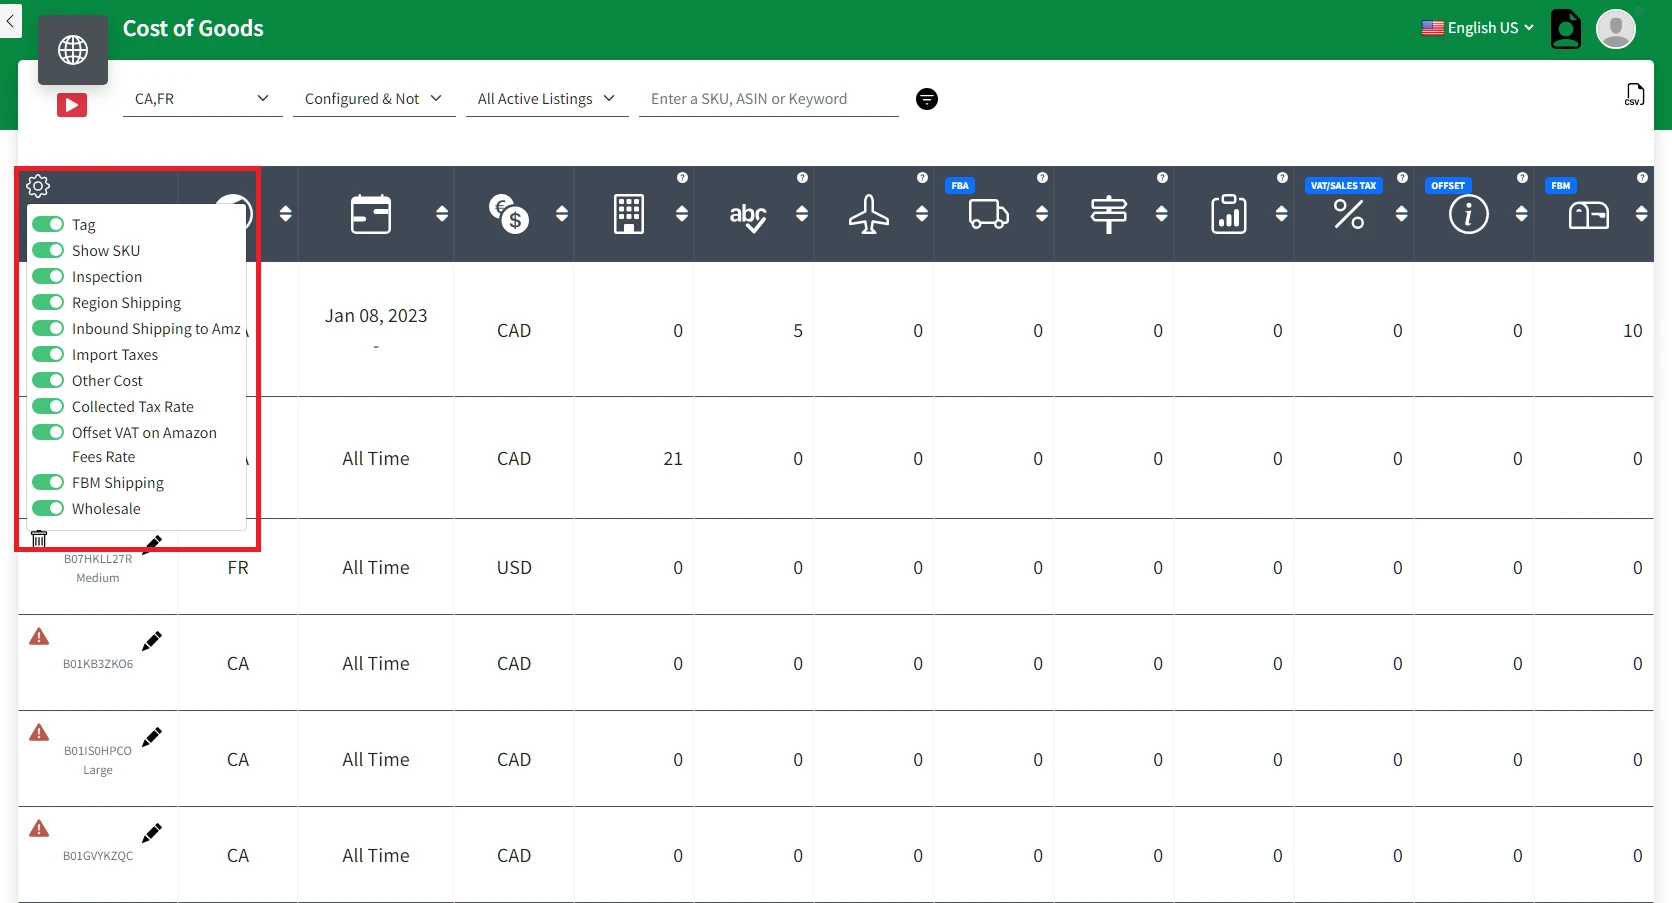
Task: Open the column settings gear icon
Action: click(38, 186)
